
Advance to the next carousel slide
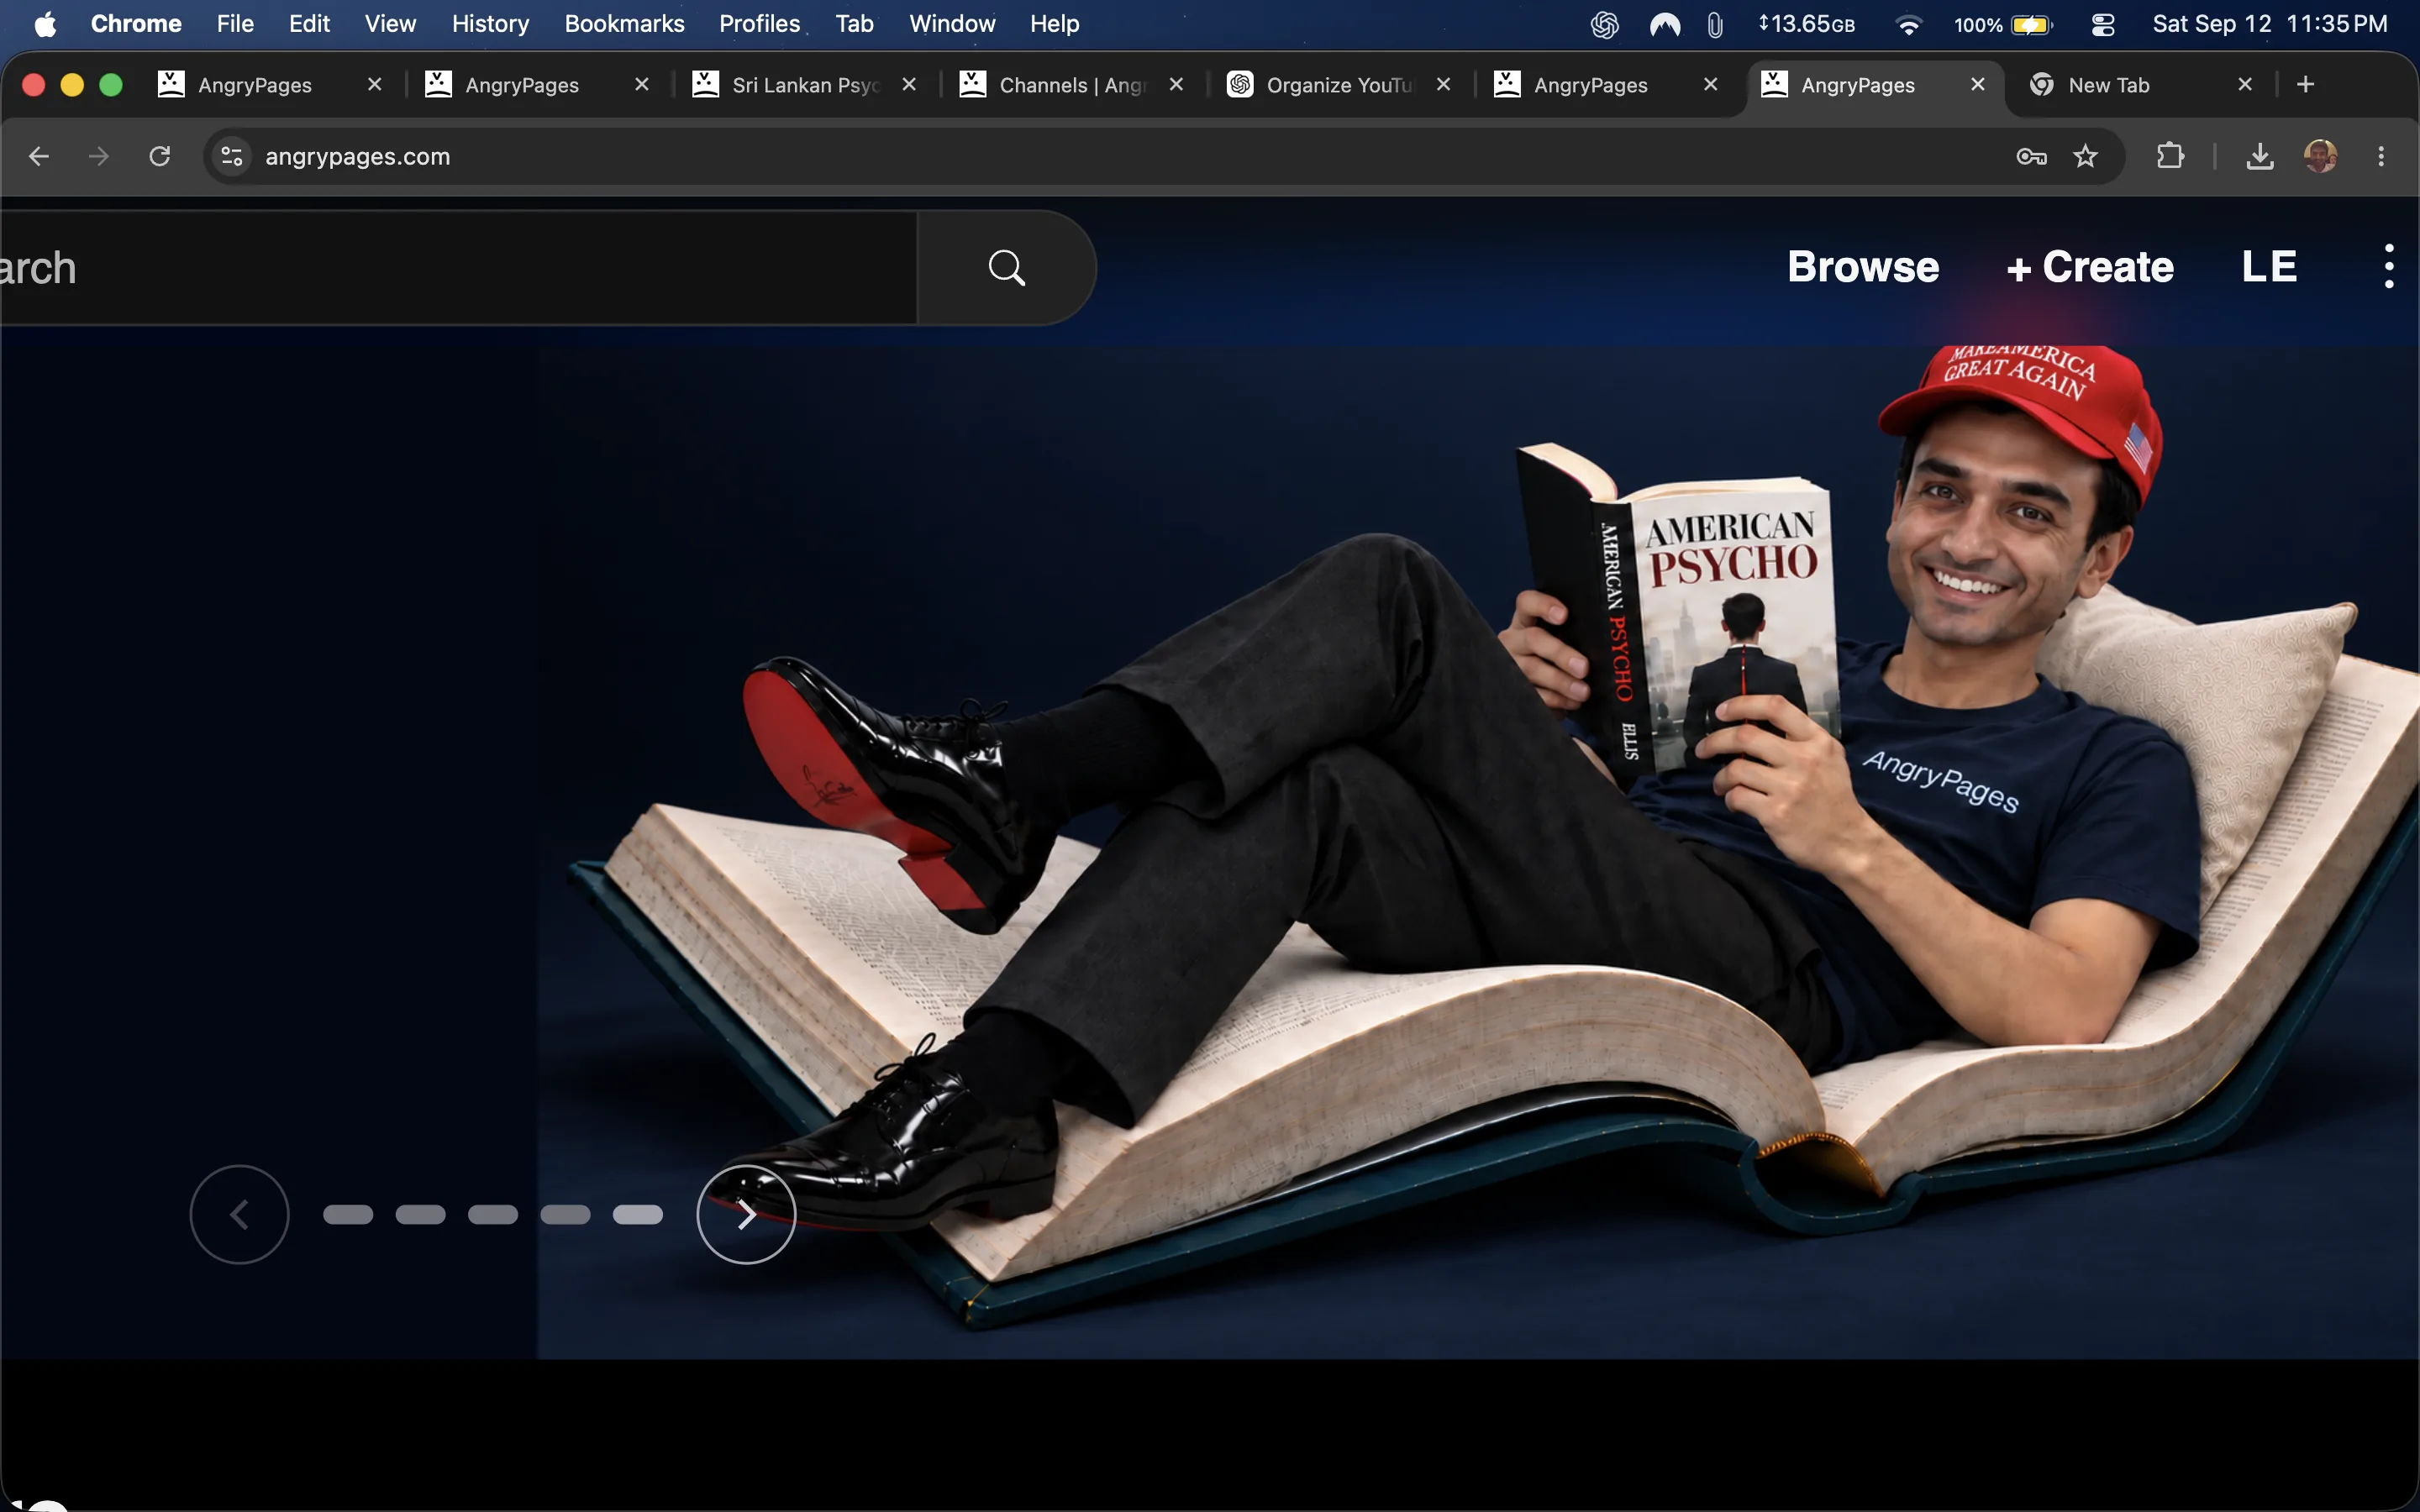point(746,1214)
